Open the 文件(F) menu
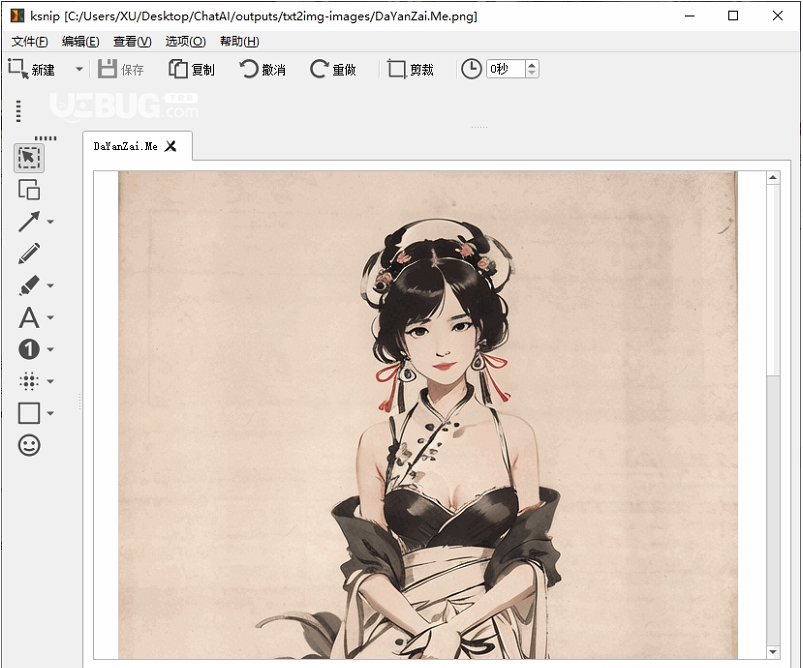The height and width of the screenshot is (668, 803). (30, 41)
